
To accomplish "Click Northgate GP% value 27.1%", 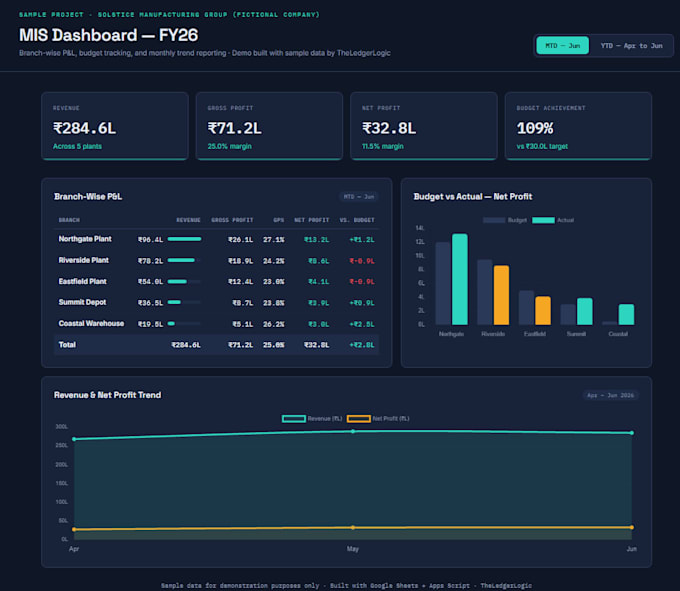I will 274,240.
